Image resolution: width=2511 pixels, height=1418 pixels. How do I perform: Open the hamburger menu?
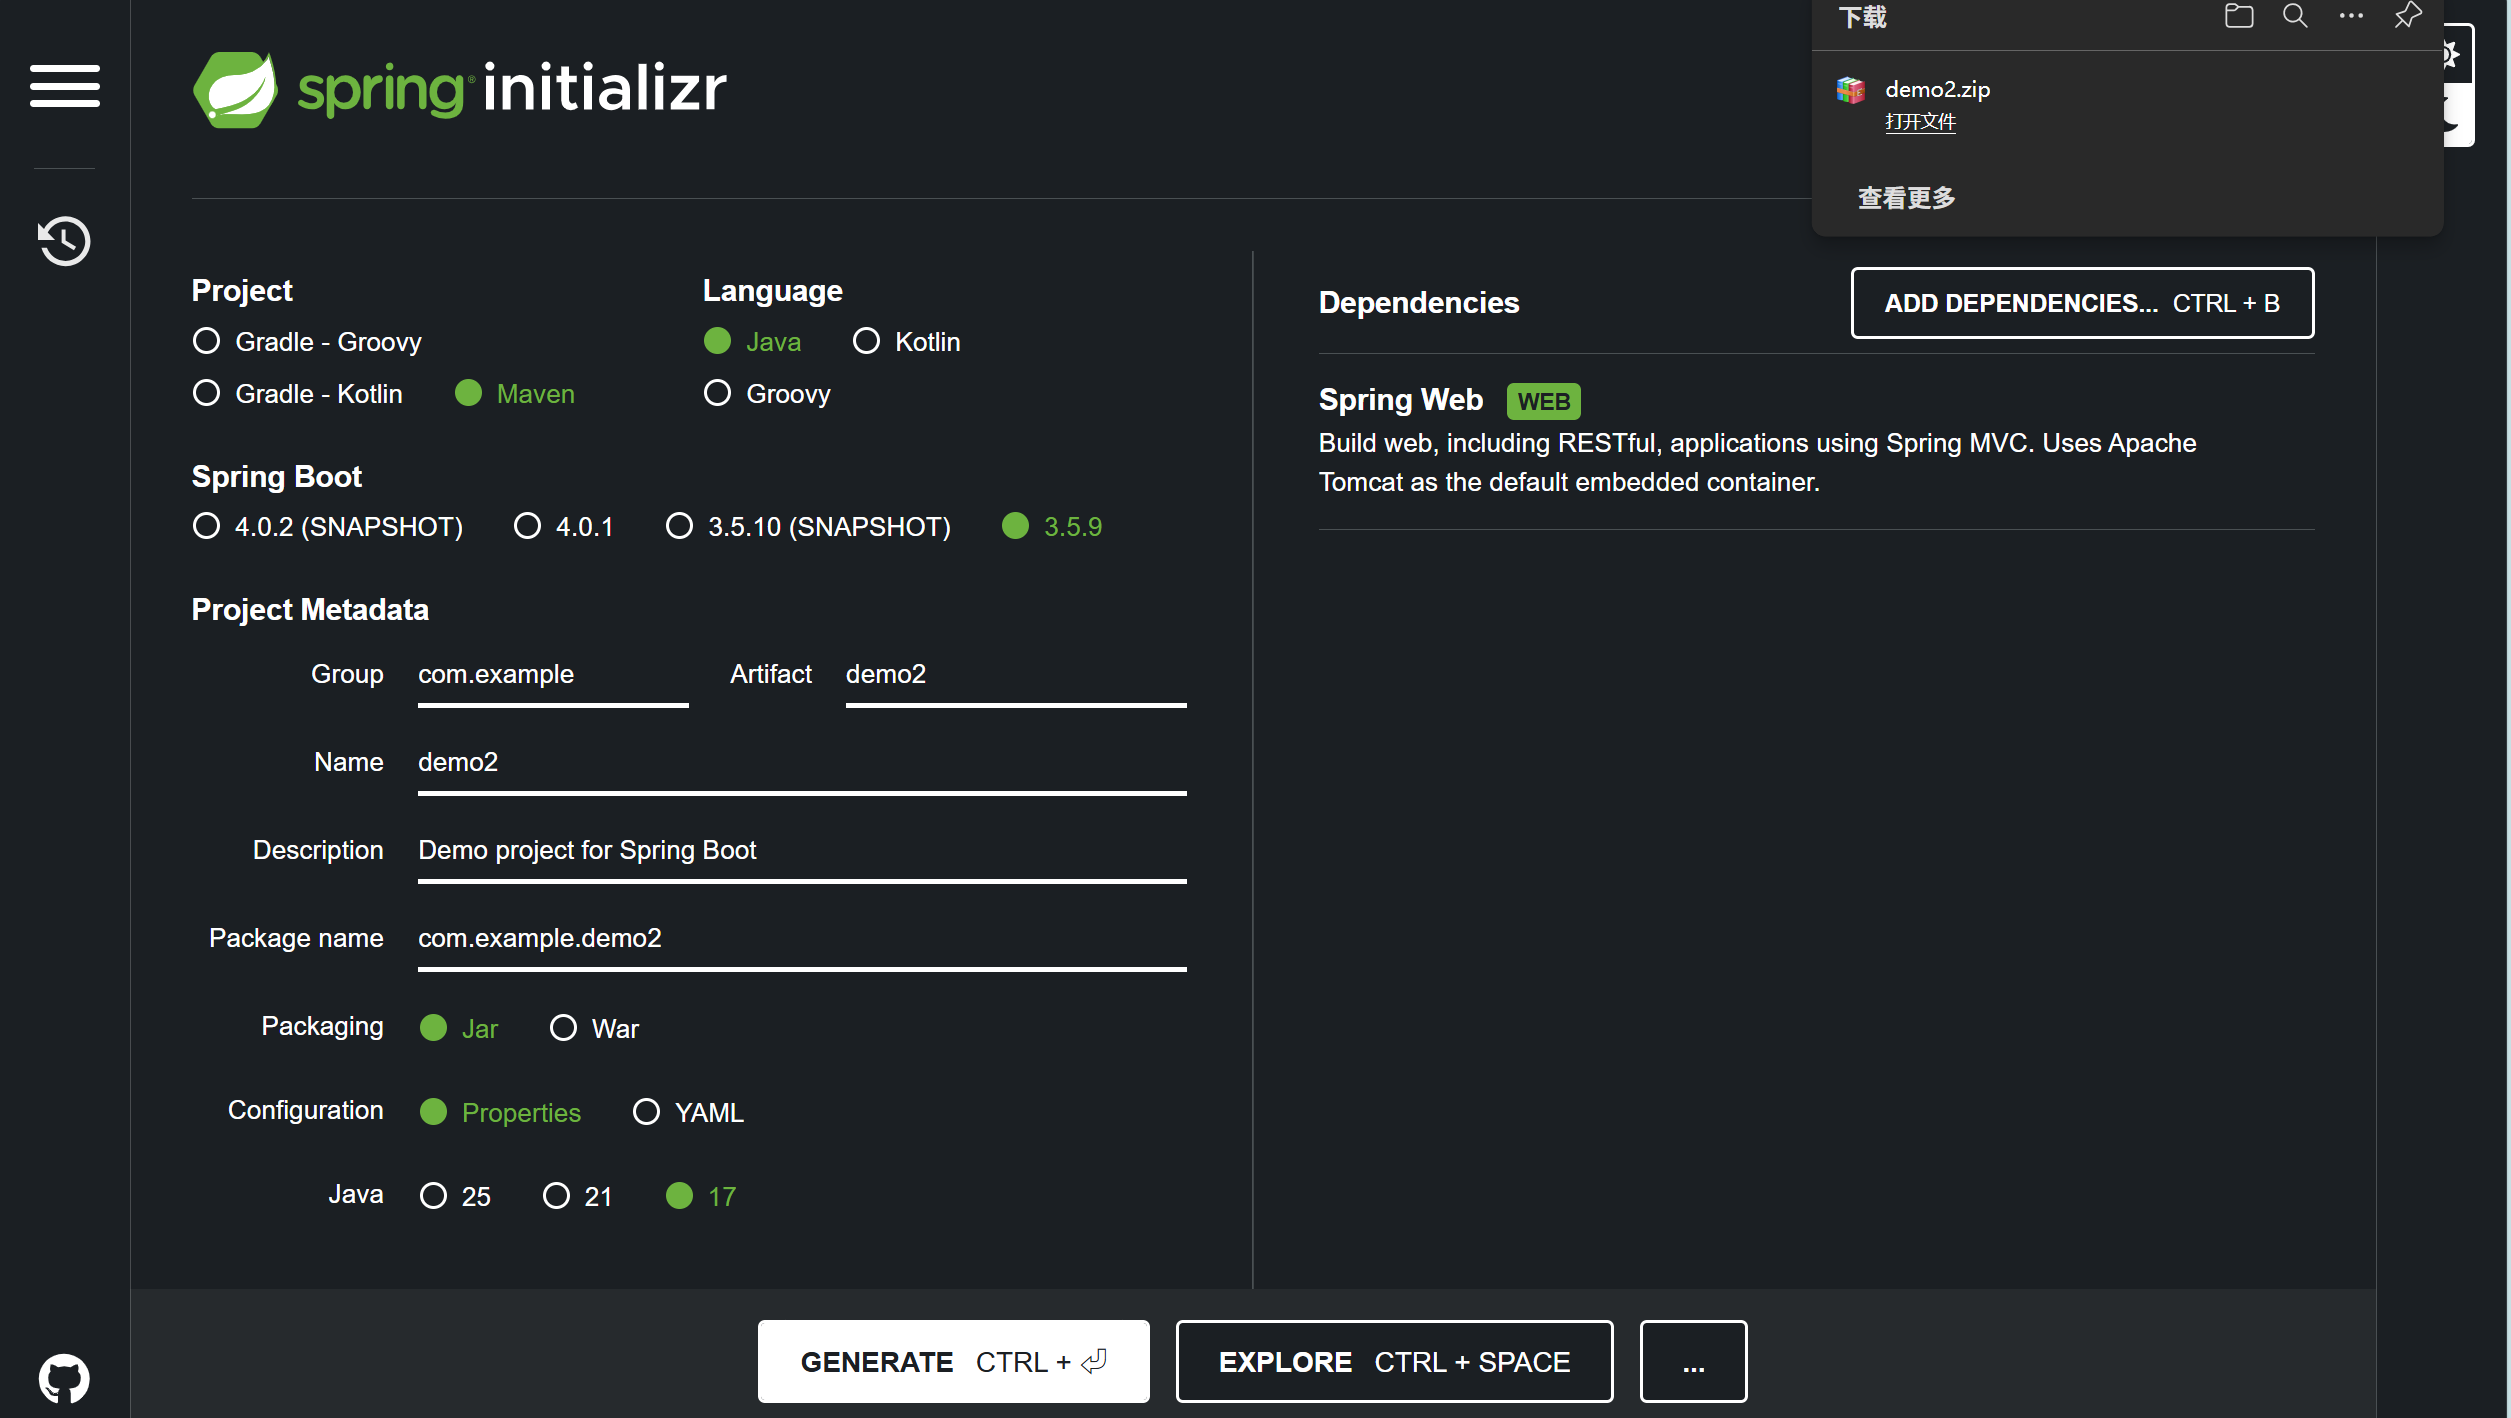coord(65,85)
